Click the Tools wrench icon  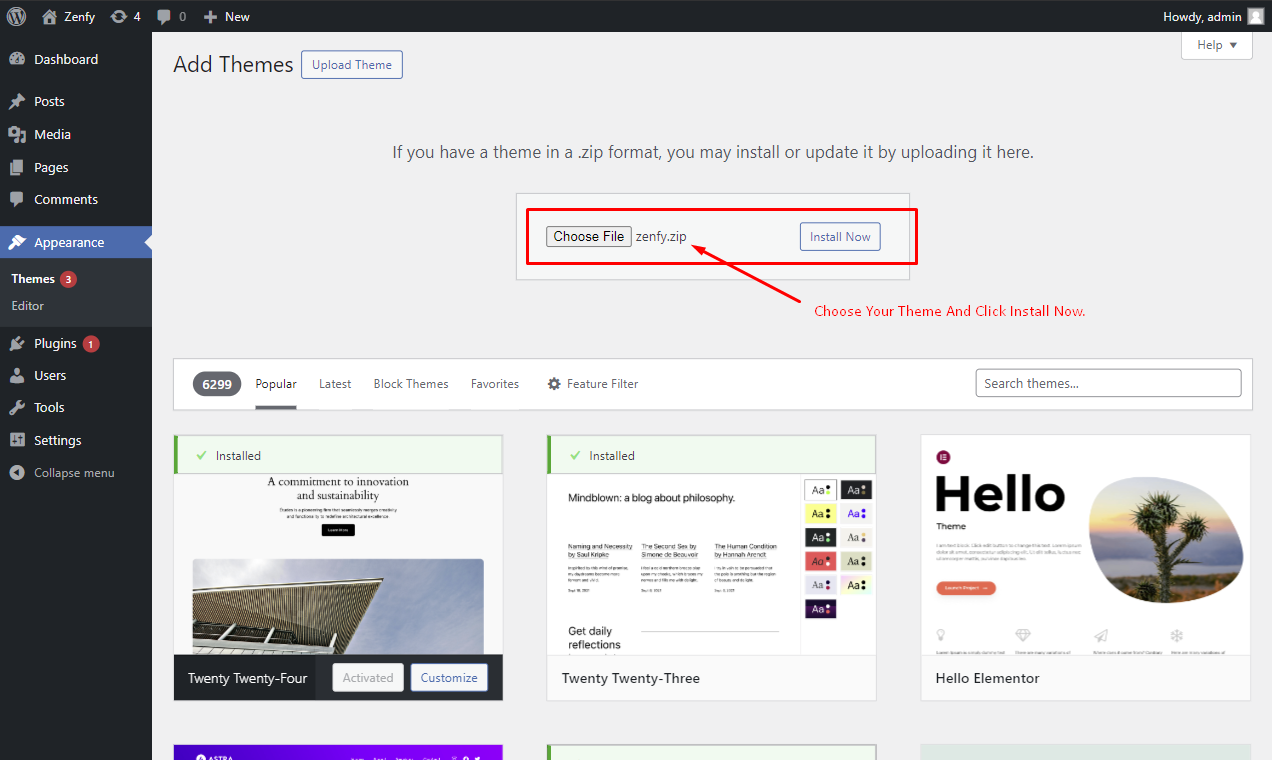tap(17, 407)
